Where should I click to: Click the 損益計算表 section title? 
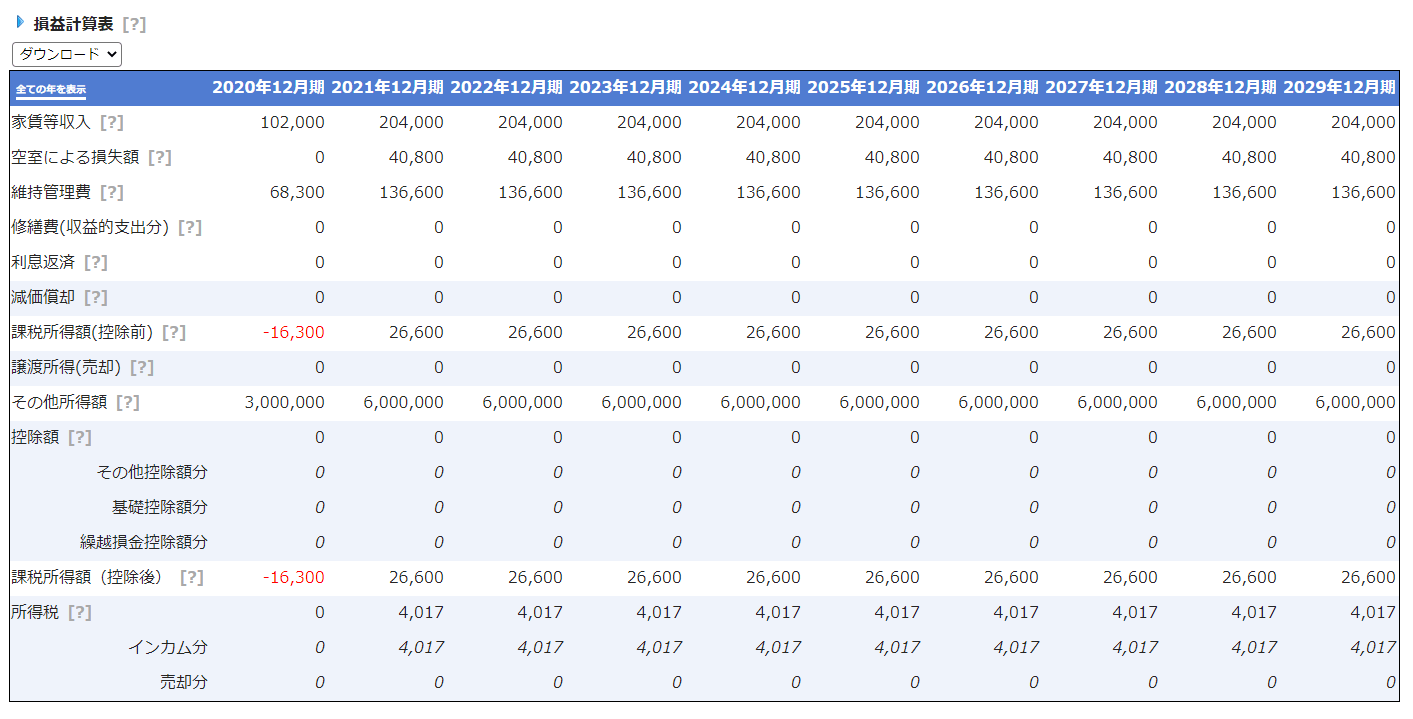pos(73,25)
